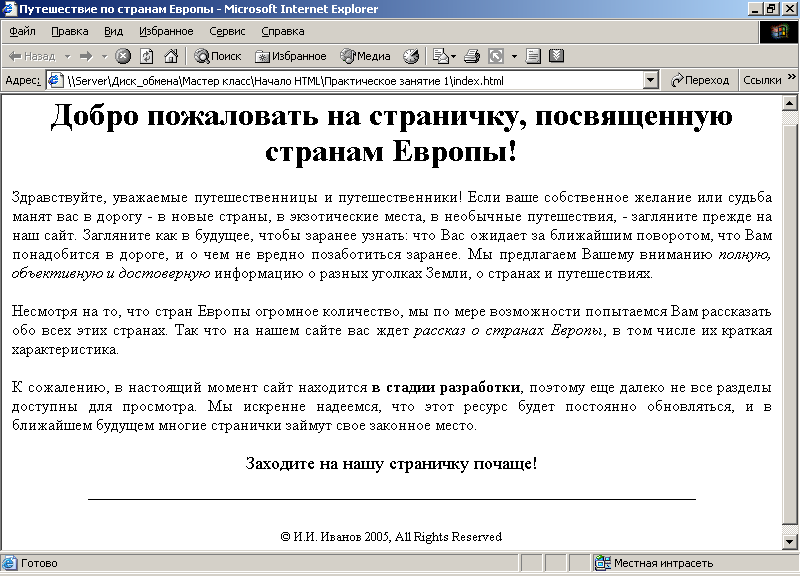
Task: Click the Stop loading icon
Action: click(x=122, y=56)
